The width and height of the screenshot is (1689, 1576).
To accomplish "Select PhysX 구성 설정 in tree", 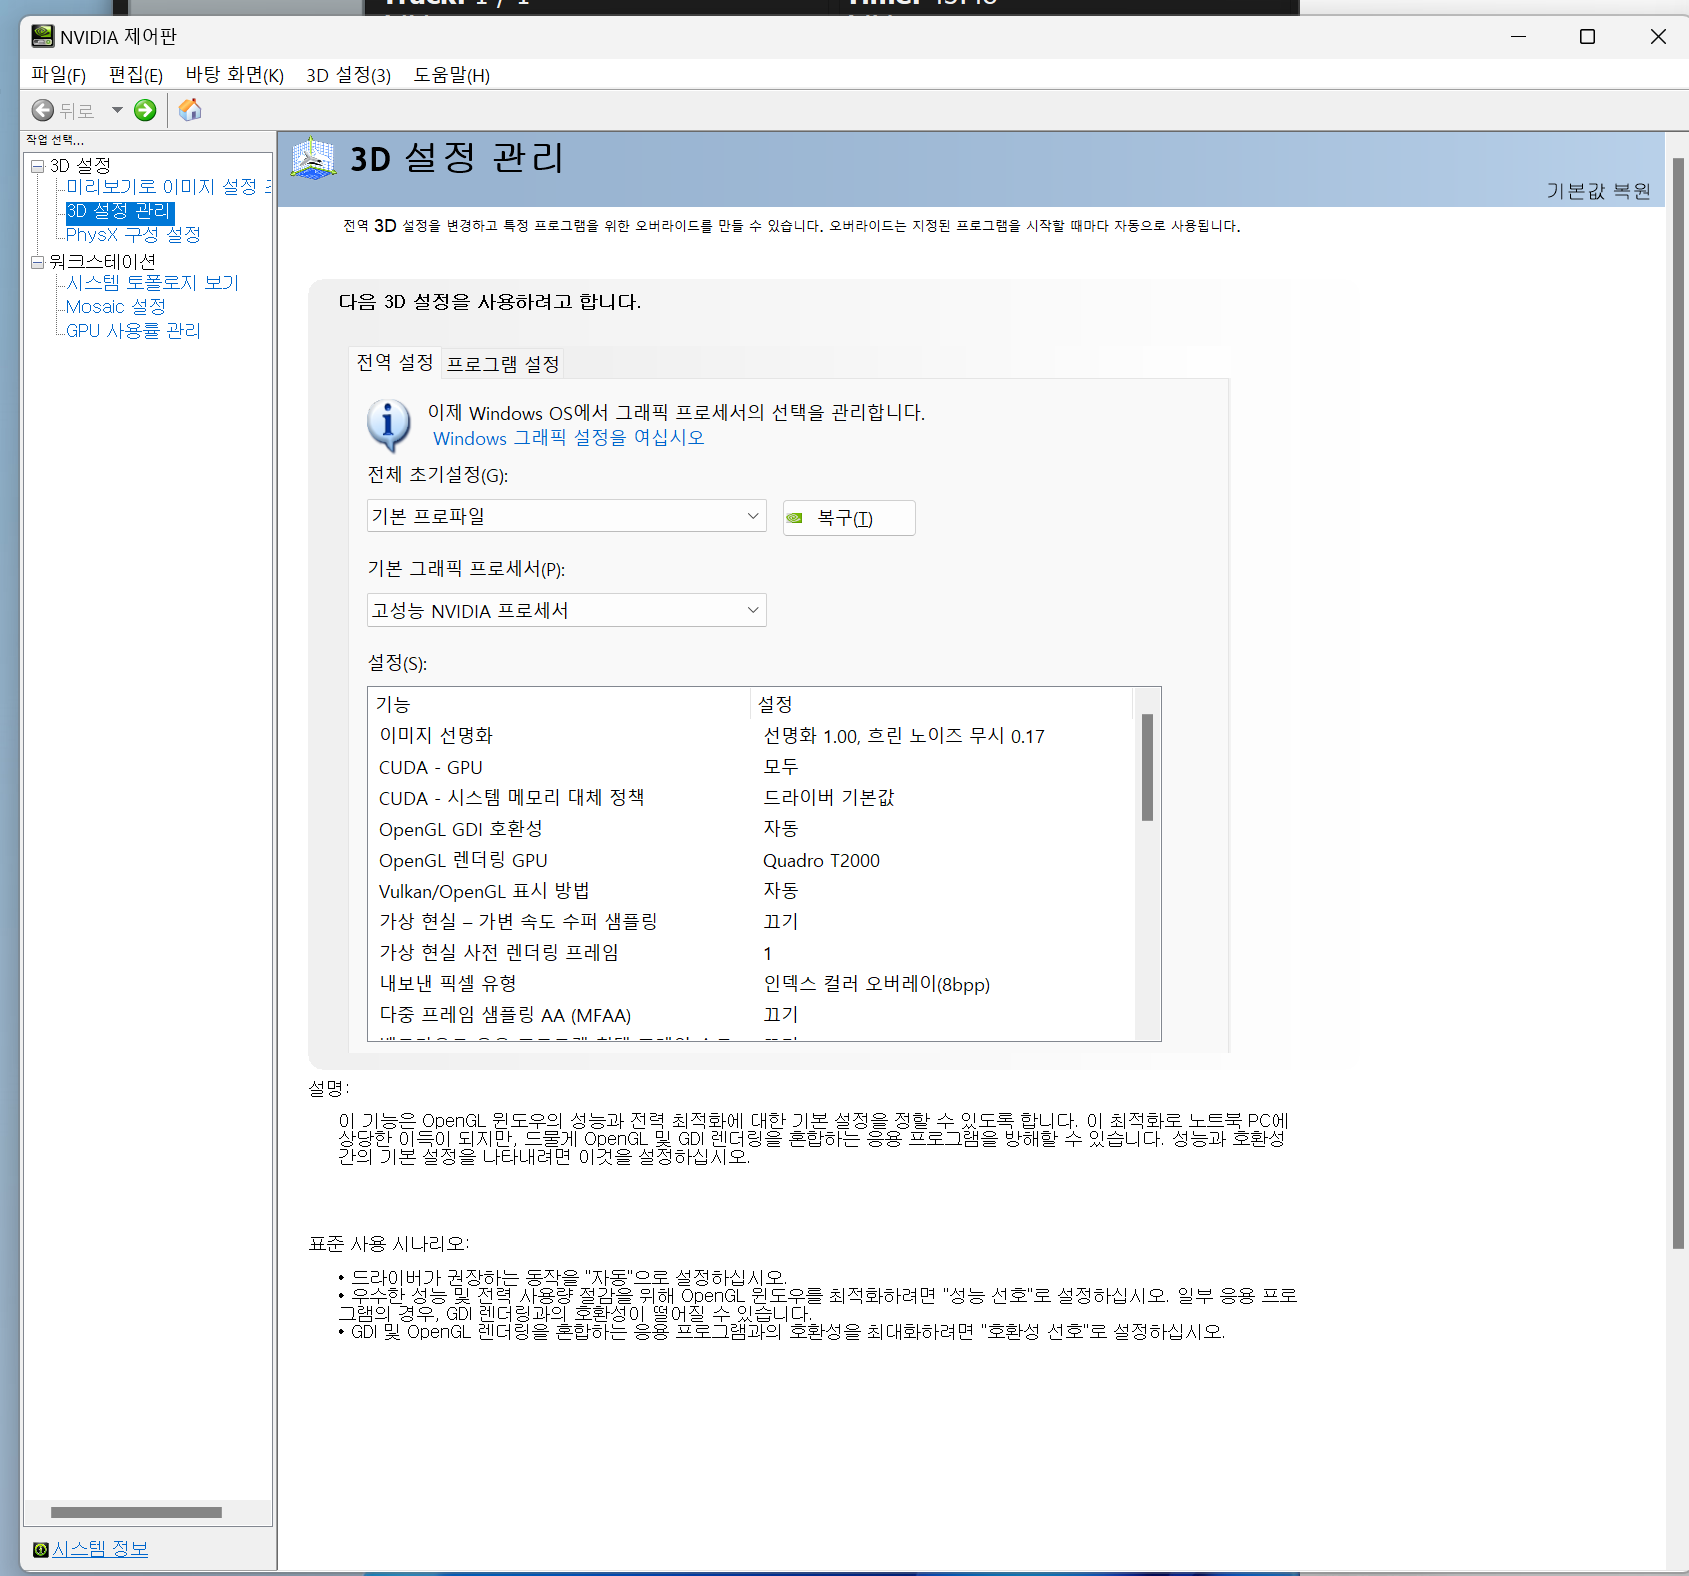I will tap(133, 235).
